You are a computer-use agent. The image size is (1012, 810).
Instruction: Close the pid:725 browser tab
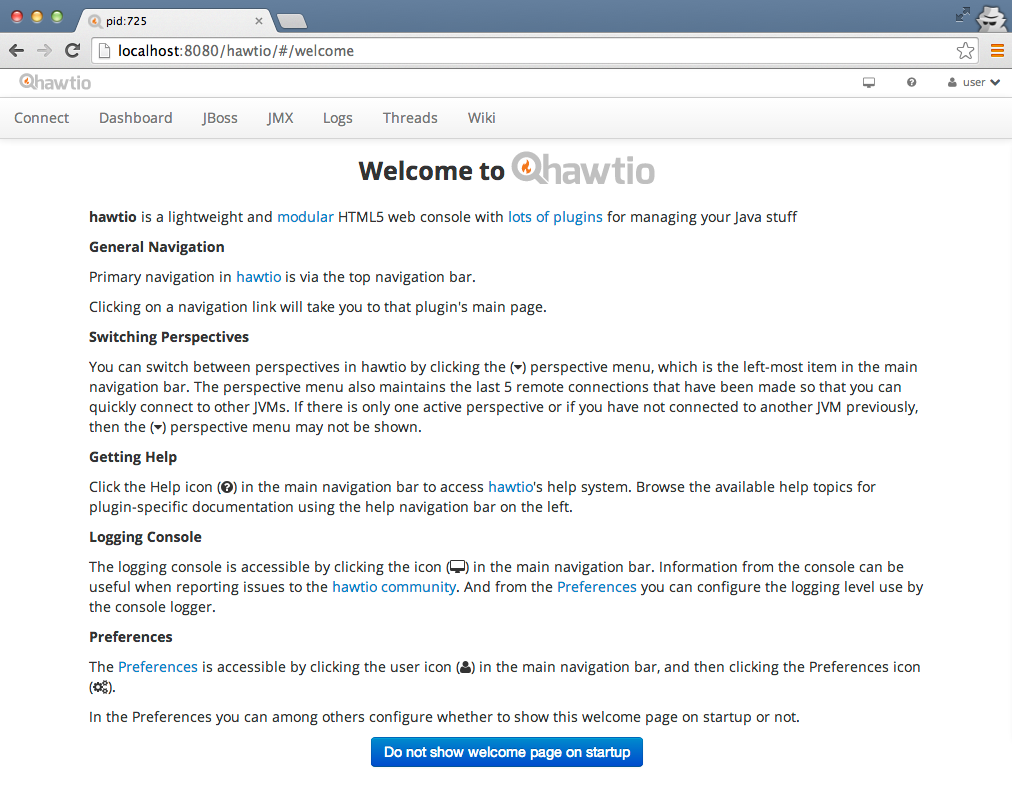click(258, 21)
